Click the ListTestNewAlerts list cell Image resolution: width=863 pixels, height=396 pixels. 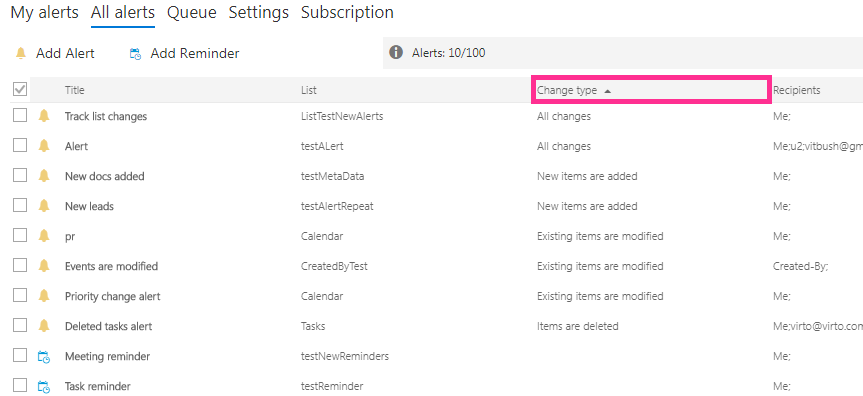coord(342,116)
